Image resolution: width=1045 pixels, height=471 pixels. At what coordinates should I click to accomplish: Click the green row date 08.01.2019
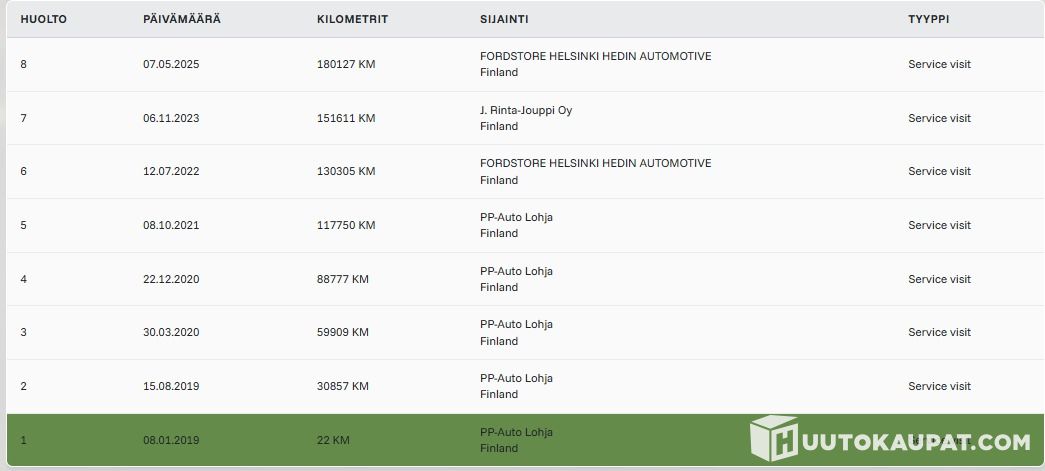(x=171, y=440)
